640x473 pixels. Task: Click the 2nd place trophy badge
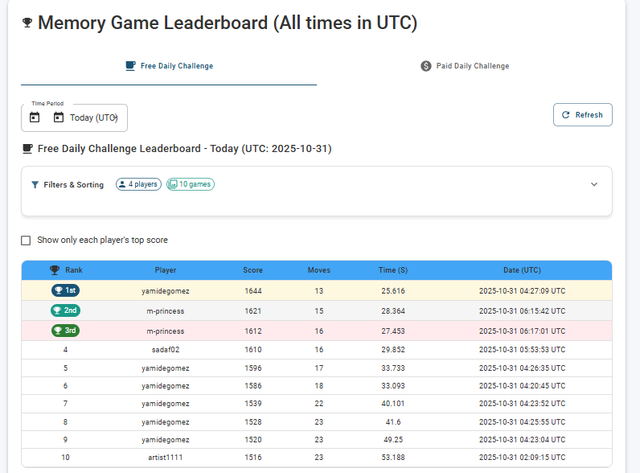point(65,310)
